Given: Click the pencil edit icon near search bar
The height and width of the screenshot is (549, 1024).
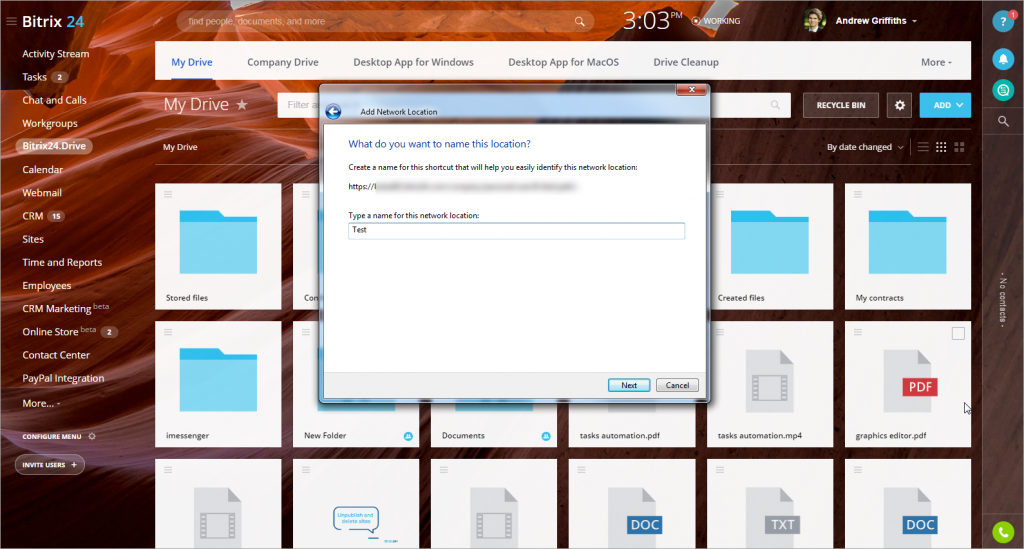Looking at the screenshot, I should pyautogui.click(x=158, y=21).
